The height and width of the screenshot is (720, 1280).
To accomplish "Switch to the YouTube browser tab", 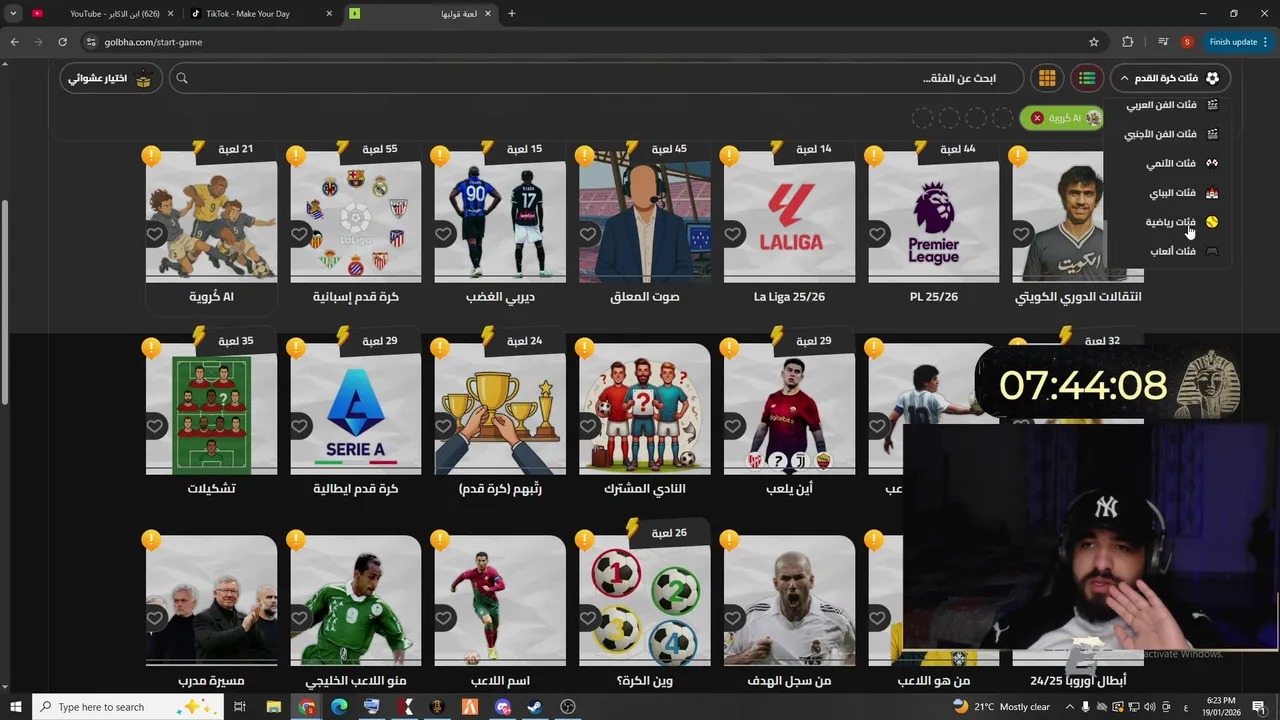I will pos(104,14).
